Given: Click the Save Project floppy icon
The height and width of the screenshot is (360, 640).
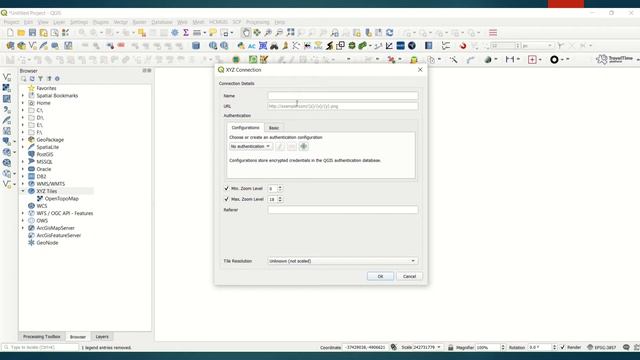Looking at the screenshot, I should pos(32,33).
